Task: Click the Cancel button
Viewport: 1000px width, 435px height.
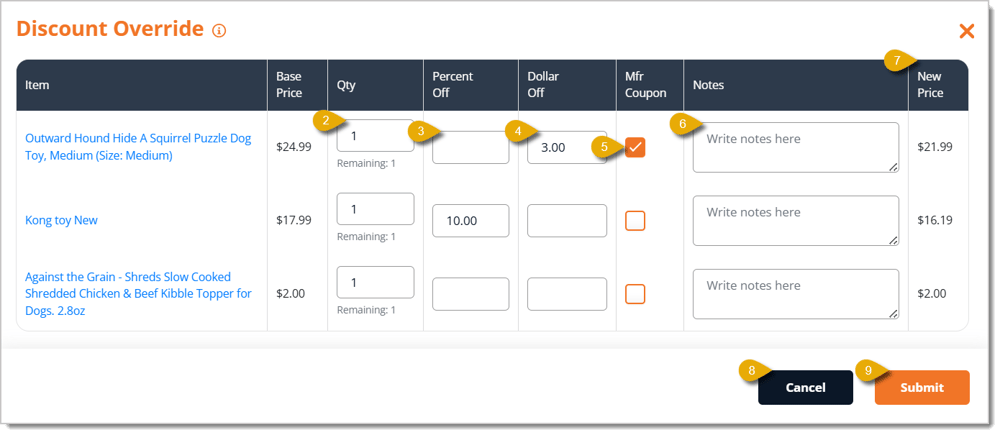Action: (805, 387)
